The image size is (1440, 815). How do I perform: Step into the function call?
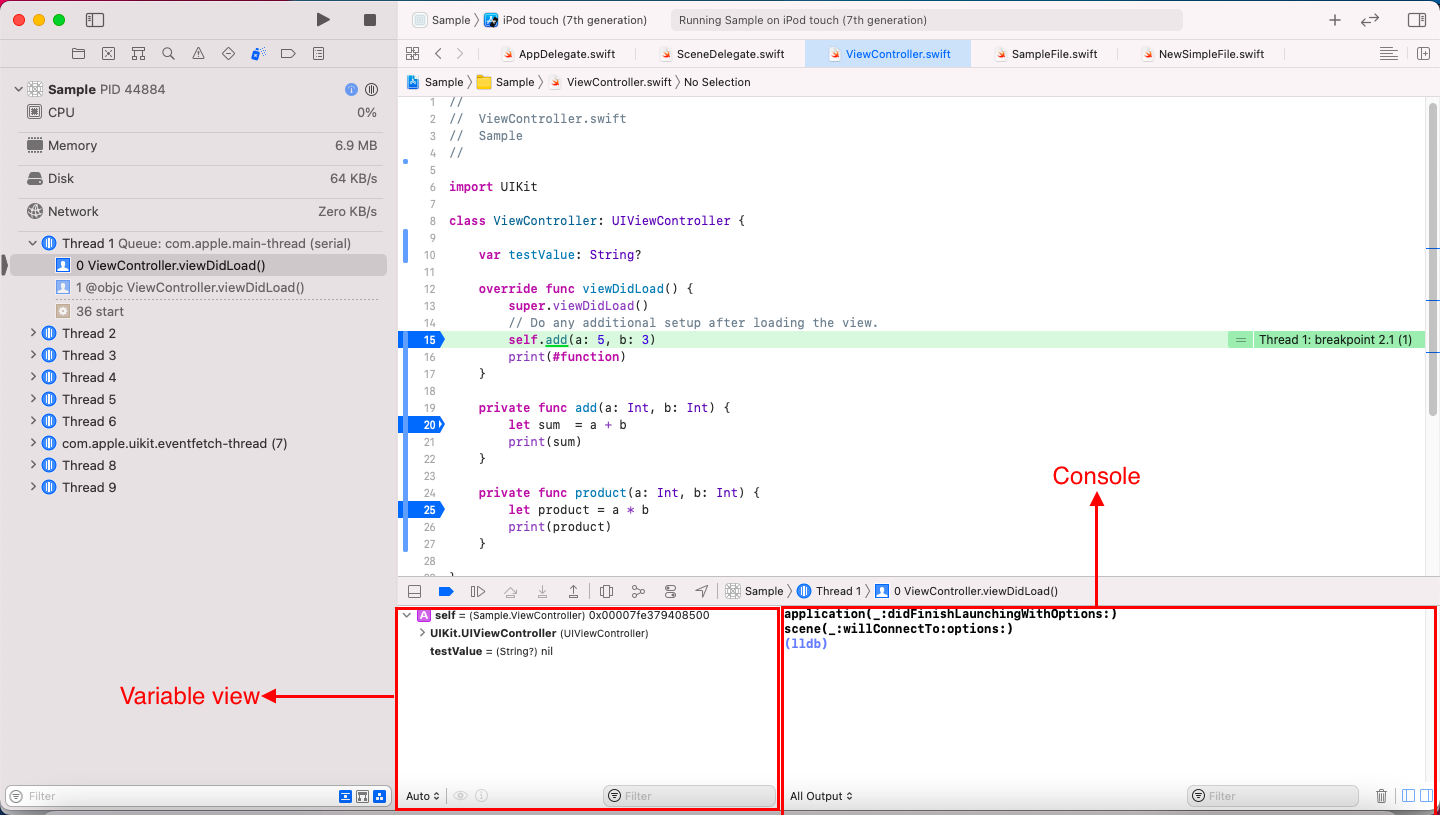pos(542,591)
